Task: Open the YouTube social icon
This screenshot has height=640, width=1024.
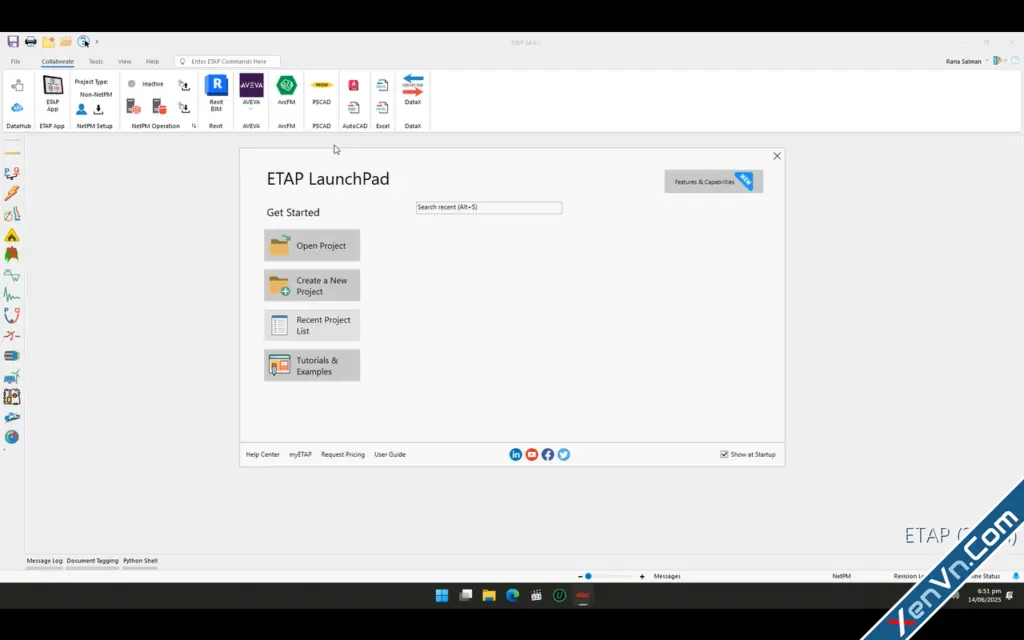Action: [532, 455]
